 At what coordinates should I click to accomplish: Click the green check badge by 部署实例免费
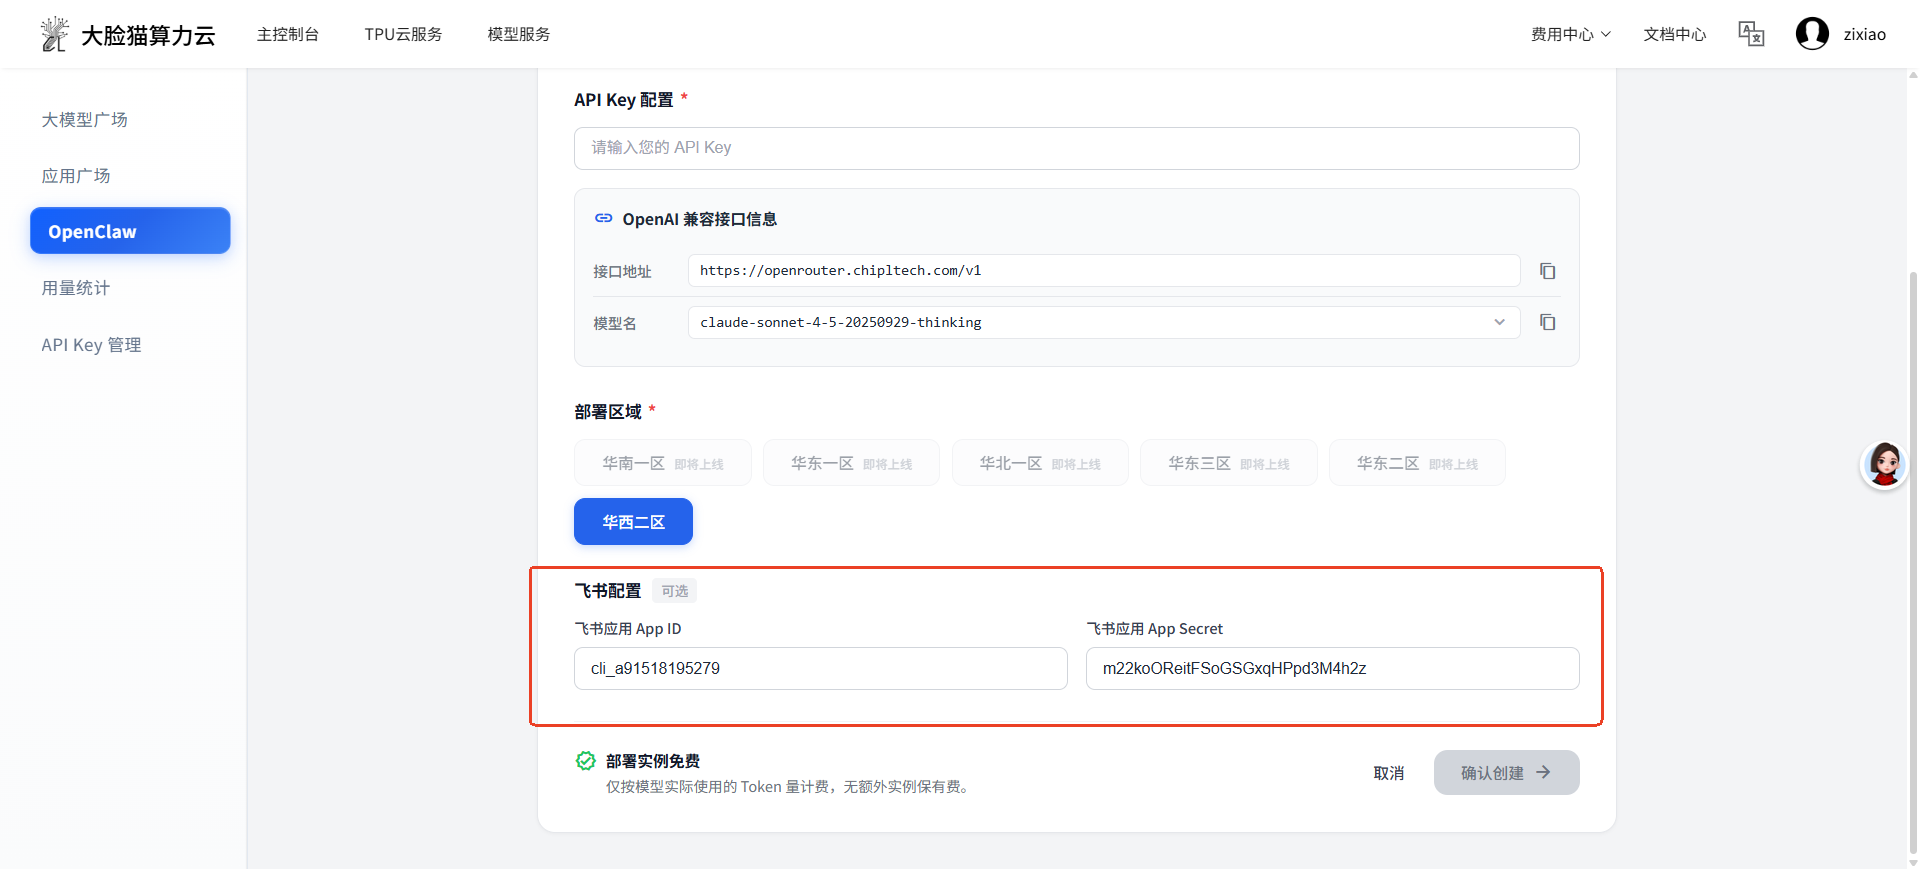586,761
